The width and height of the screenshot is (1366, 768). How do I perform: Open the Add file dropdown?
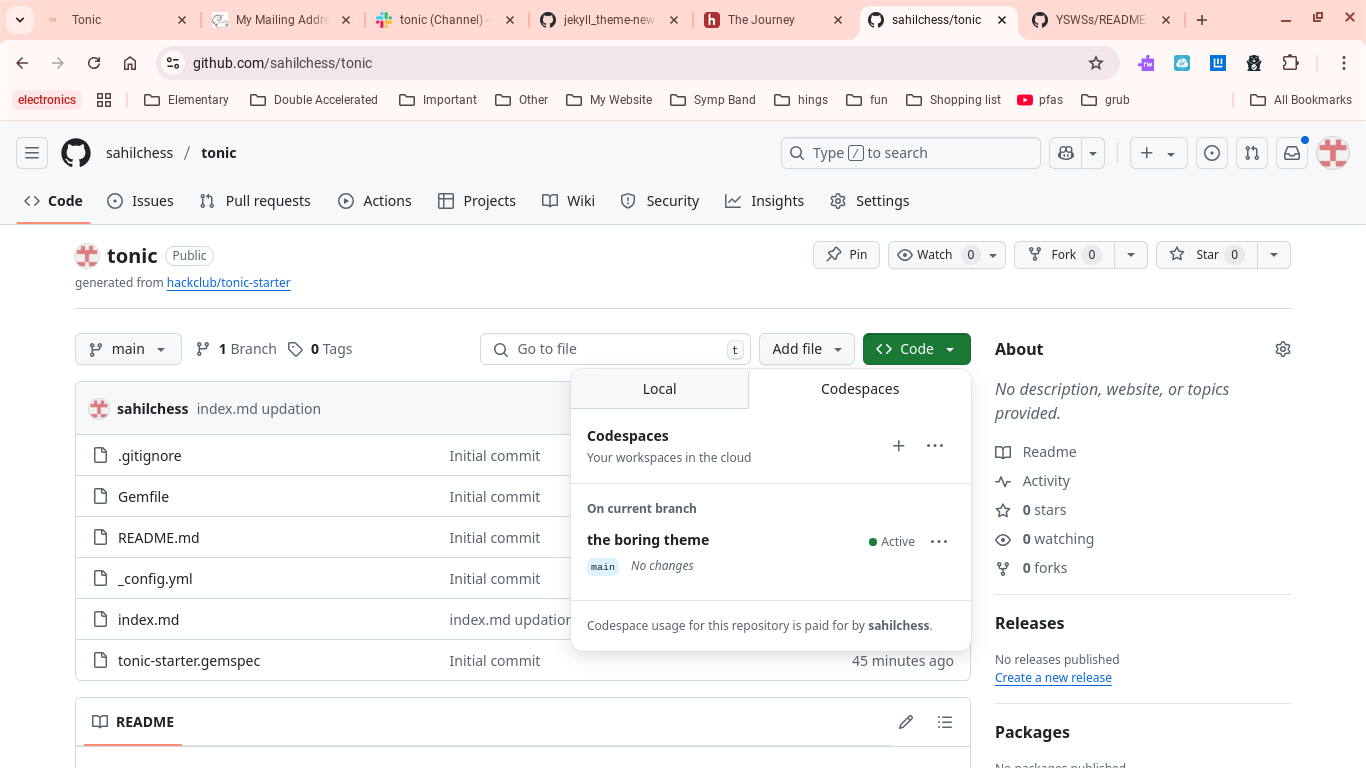coord(807,349)
